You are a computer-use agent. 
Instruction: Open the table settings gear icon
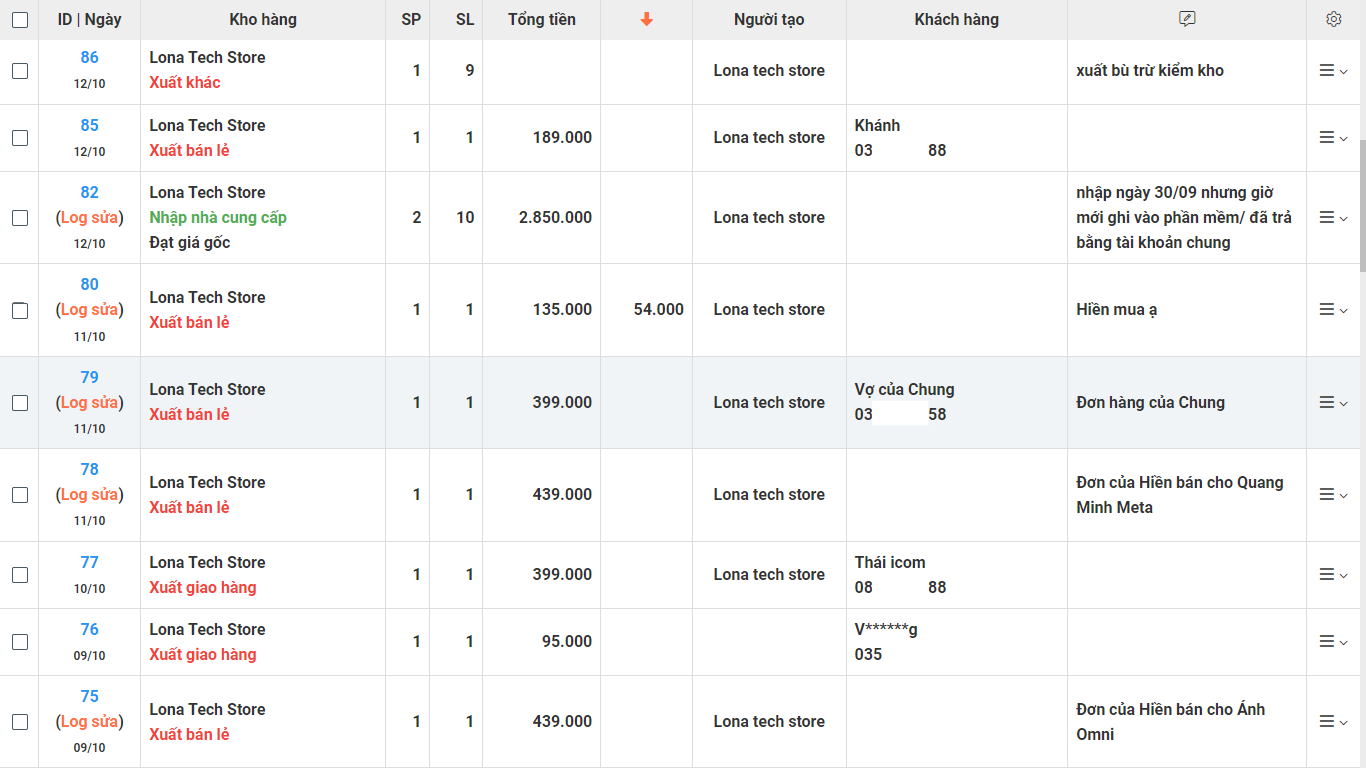(x=1333, y=19)
